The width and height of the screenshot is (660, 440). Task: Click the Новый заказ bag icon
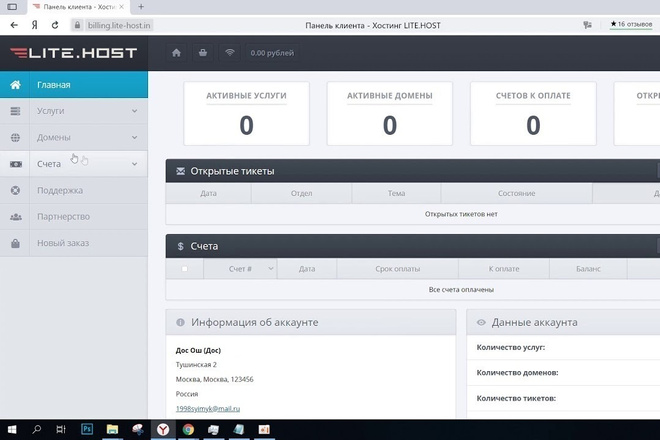coord(15,243)
